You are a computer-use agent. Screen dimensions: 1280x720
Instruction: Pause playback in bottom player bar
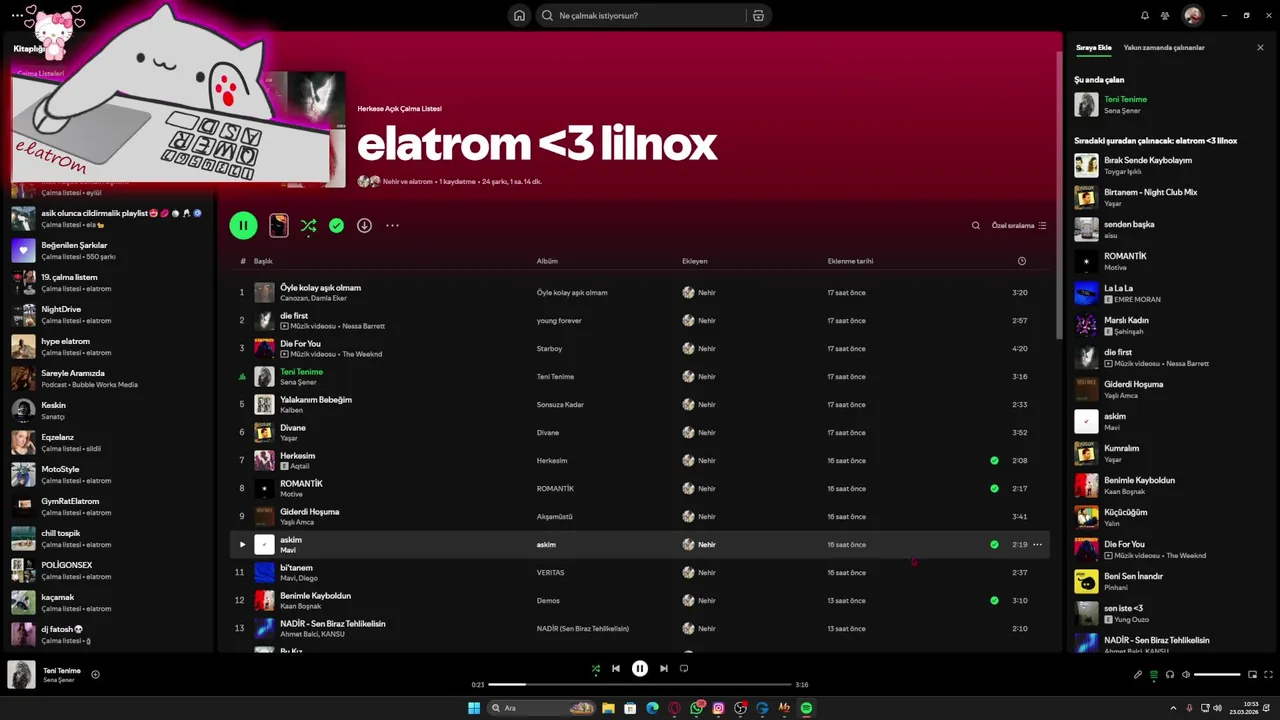(x=640, y=668)
